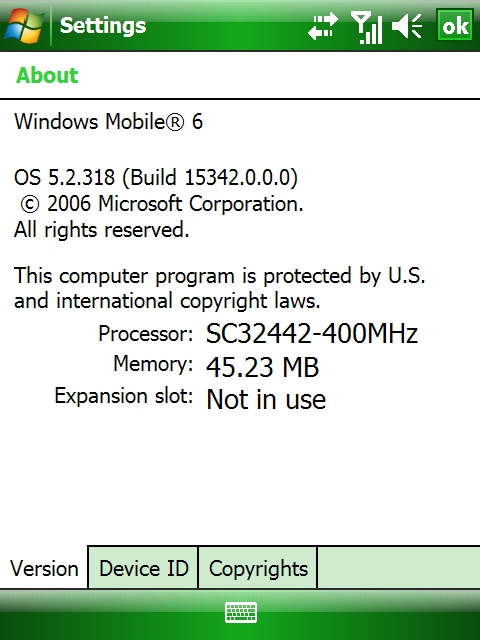
Task: Click the 2006 Microsoft Corporation copyright line
Action: 162,204
